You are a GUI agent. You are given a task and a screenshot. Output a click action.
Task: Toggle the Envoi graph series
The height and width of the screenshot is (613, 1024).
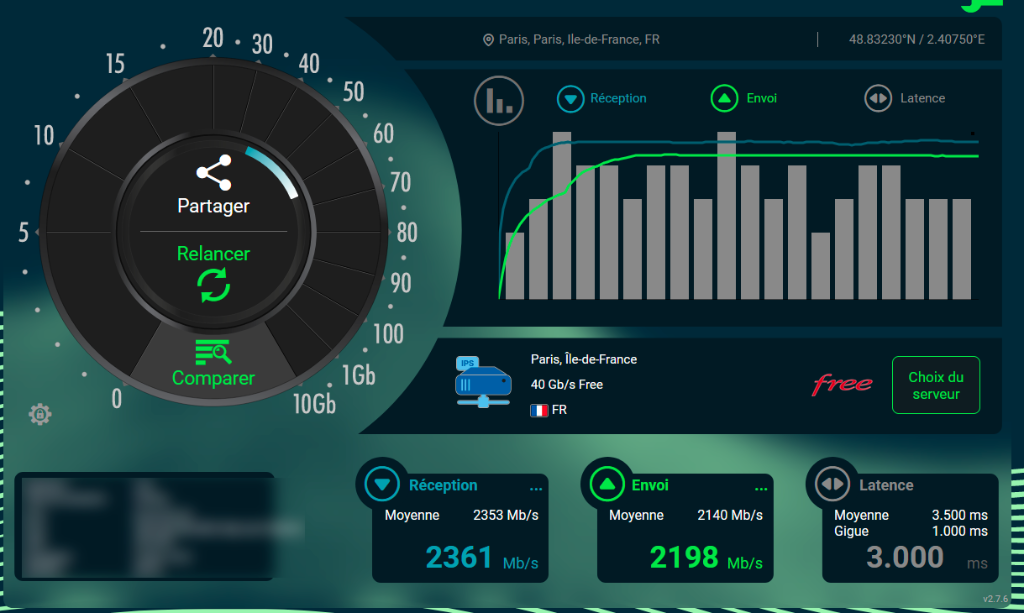click(724, 98)
